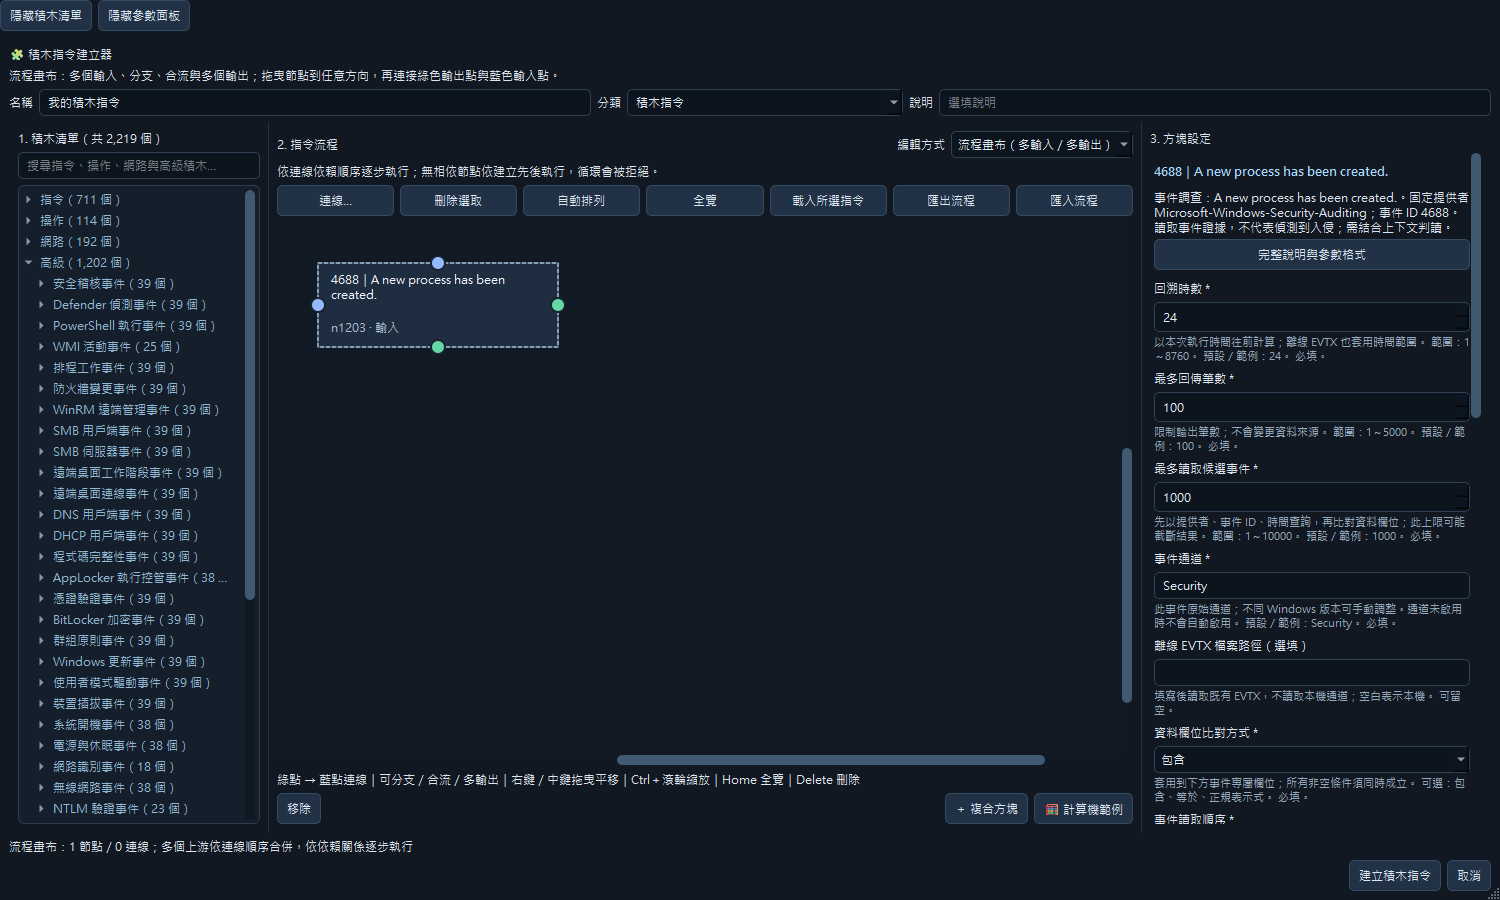Select DHCP 用戶端事件 tree item
Viewport: 1500px width, 900px height.
(x=125, y=536)
